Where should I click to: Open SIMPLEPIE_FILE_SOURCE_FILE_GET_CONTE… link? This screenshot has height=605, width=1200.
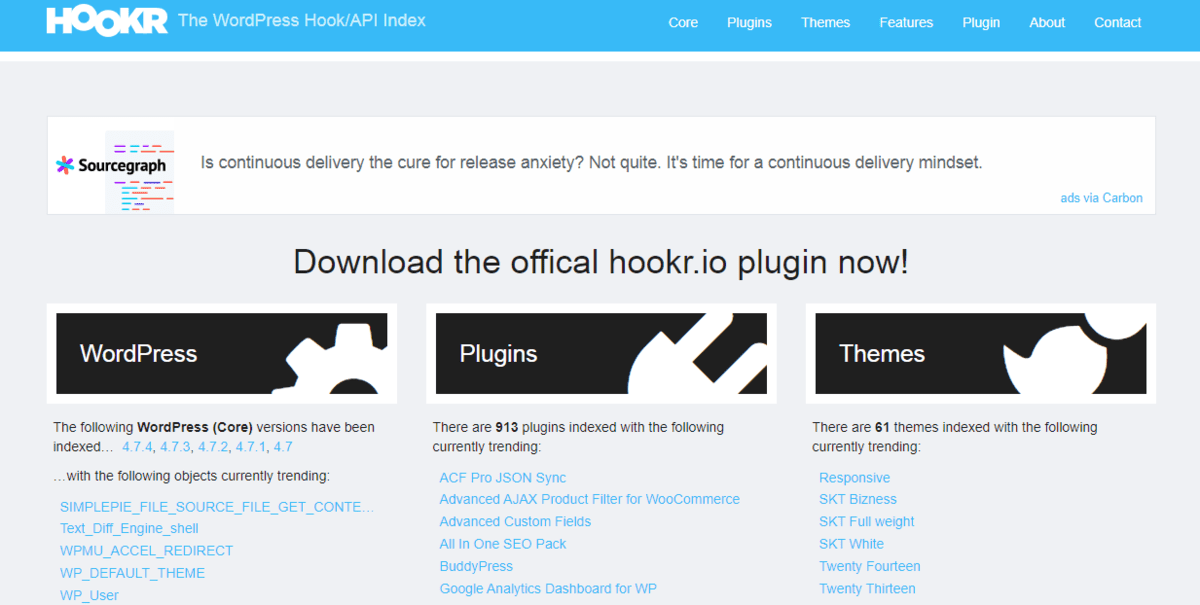(217, 507)
